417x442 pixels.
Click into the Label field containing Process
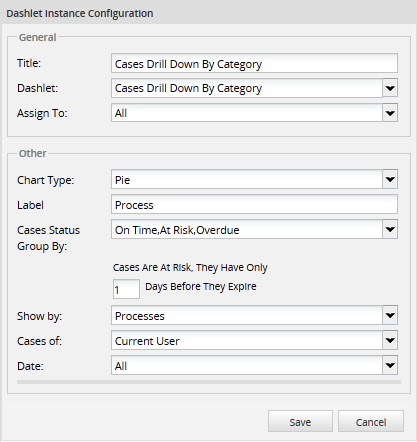254,204
